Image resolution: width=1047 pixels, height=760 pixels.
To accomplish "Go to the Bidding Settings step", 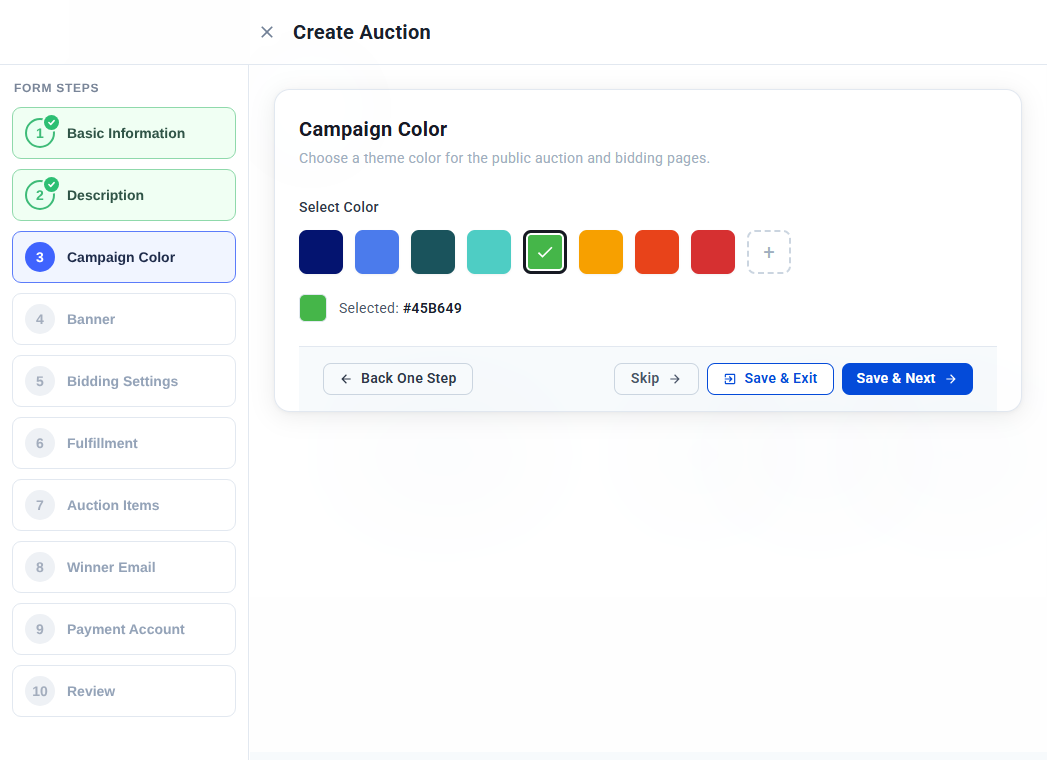I will tap(124, 381).
